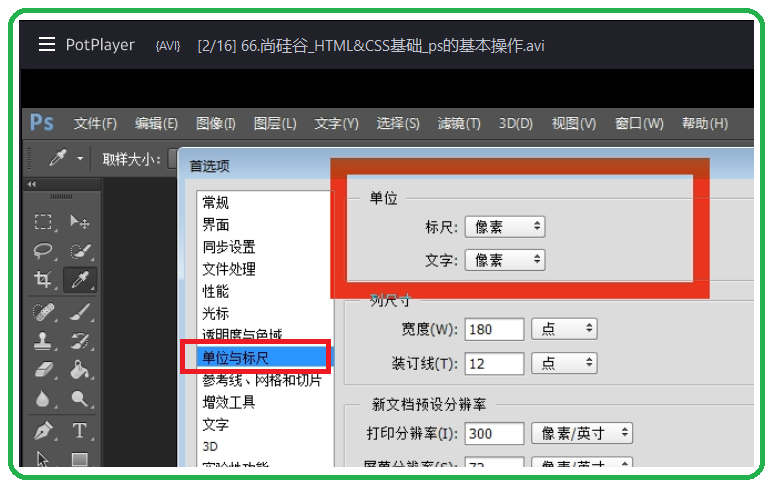Select the Crop tool

point(43,280)
